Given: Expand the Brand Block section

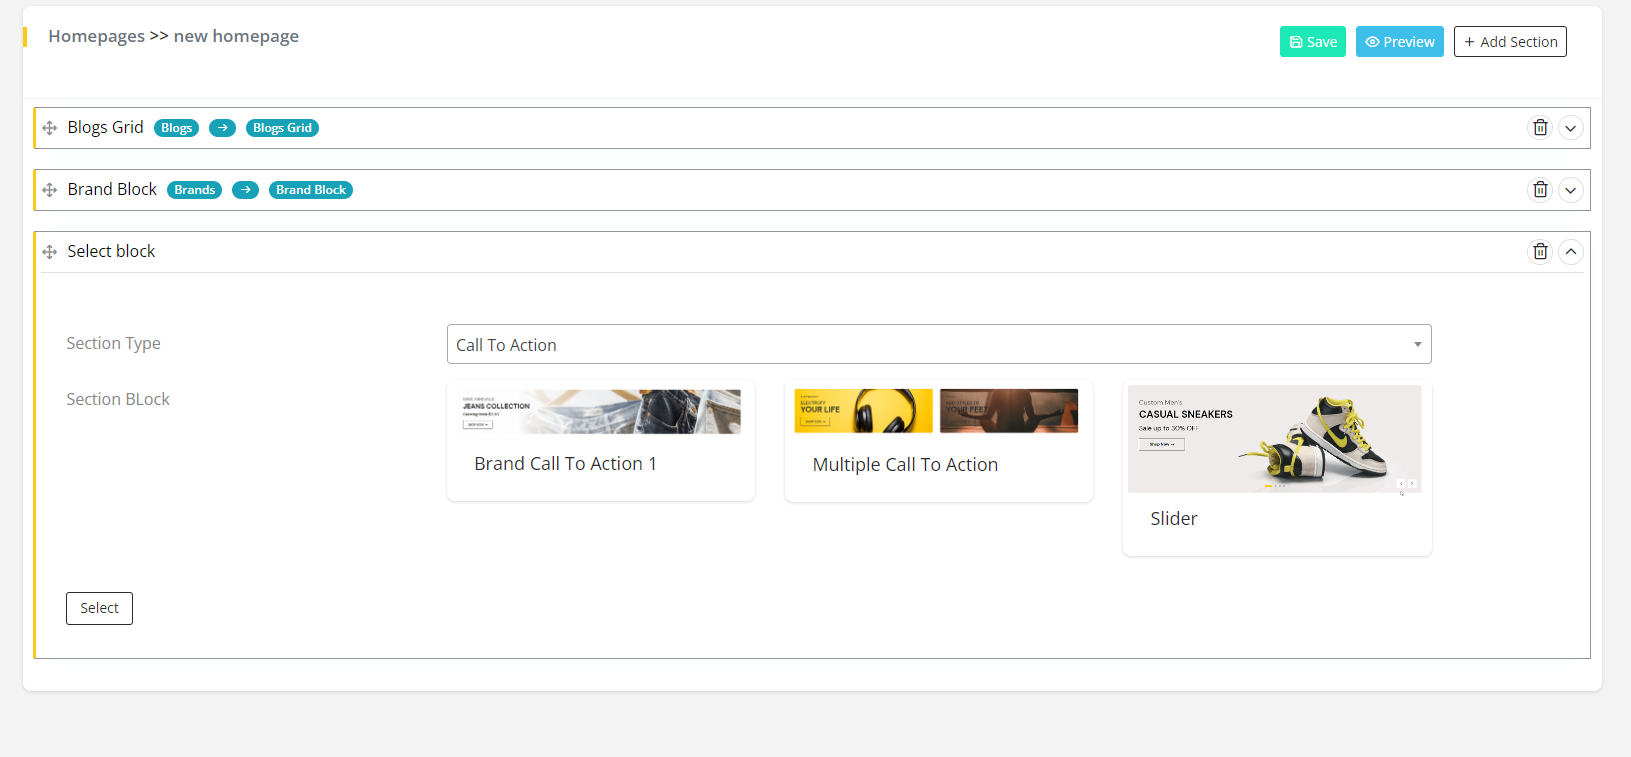Looking at the screenshot, I should pyautogui.click(x=1571, y=190).
